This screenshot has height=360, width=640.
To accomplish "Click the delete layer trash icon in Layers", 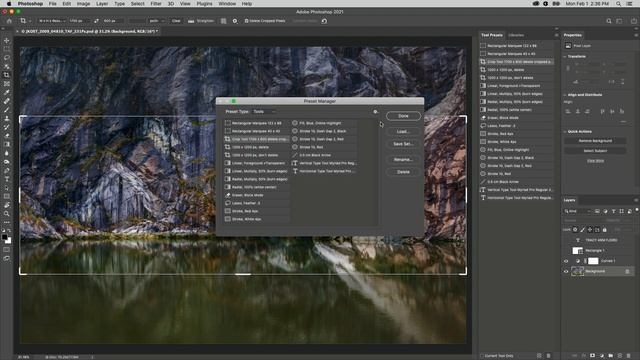I will click(629, 356).
